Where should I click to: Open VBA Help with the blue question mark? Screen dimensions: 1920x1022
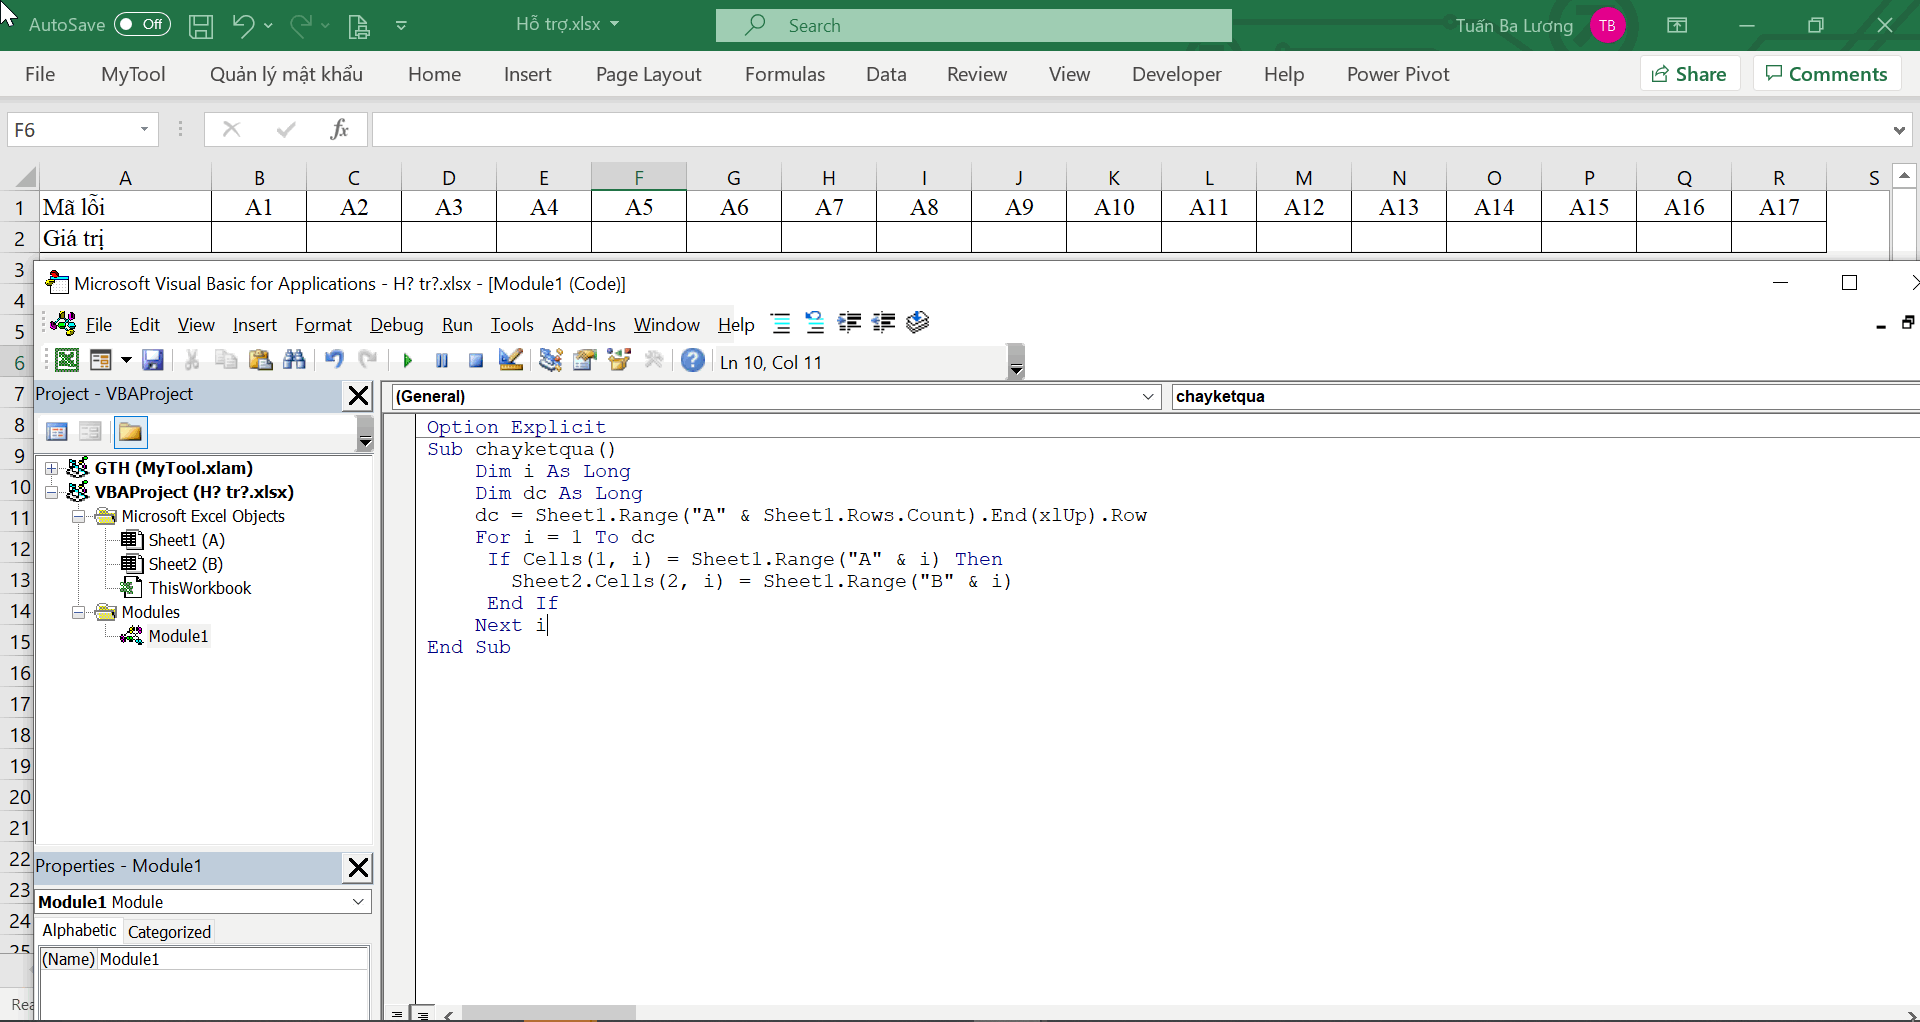point(693,360)
